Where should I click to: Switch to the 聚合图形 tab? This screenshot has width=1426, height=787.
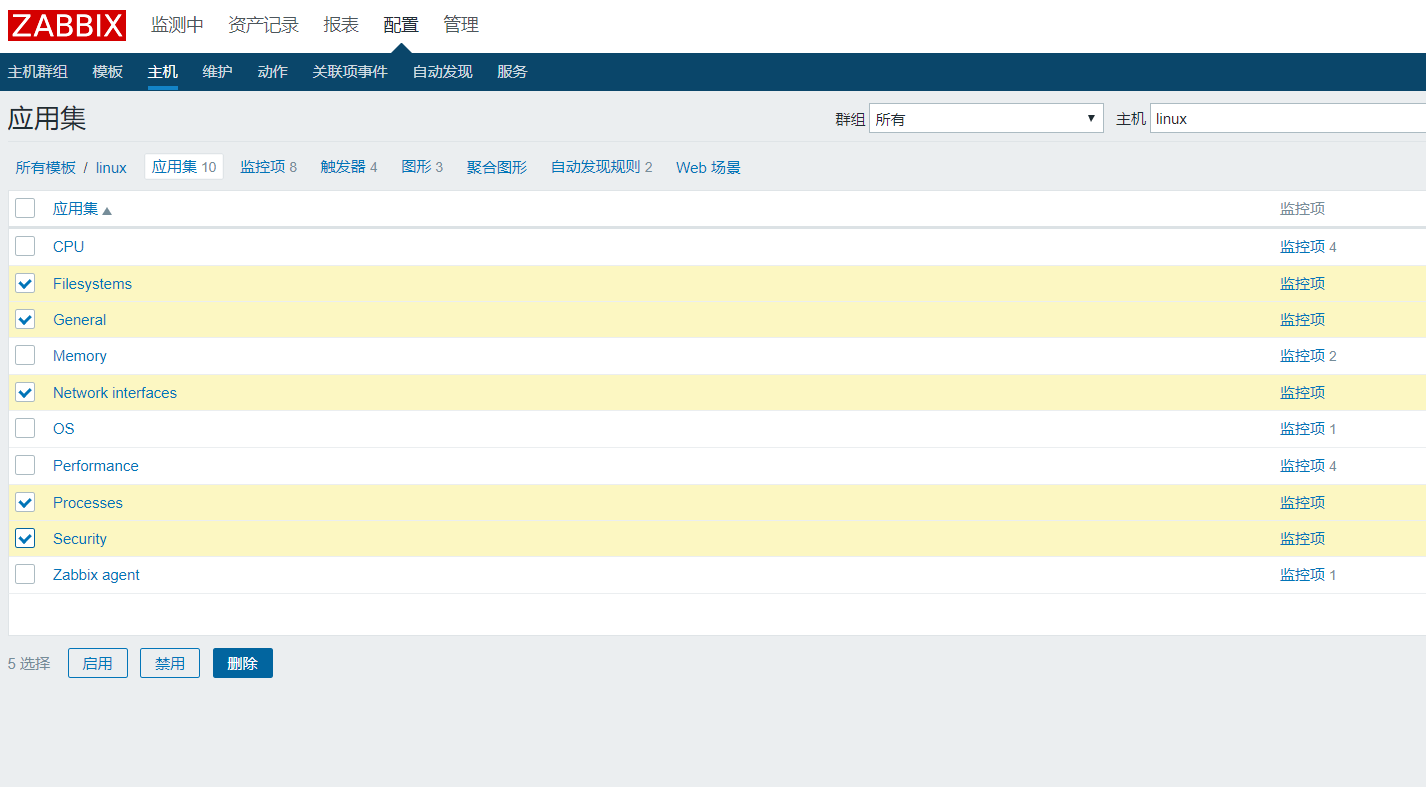point(497,167)
